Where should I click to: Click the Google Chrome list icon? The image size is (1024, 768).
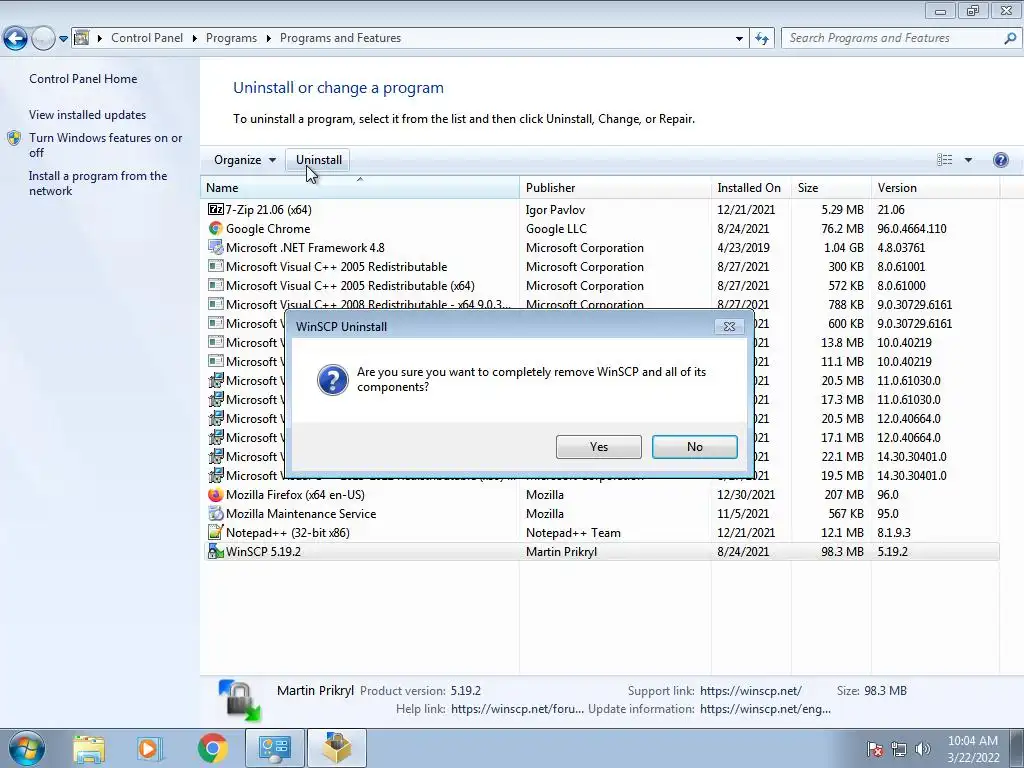tap(215, 229)
